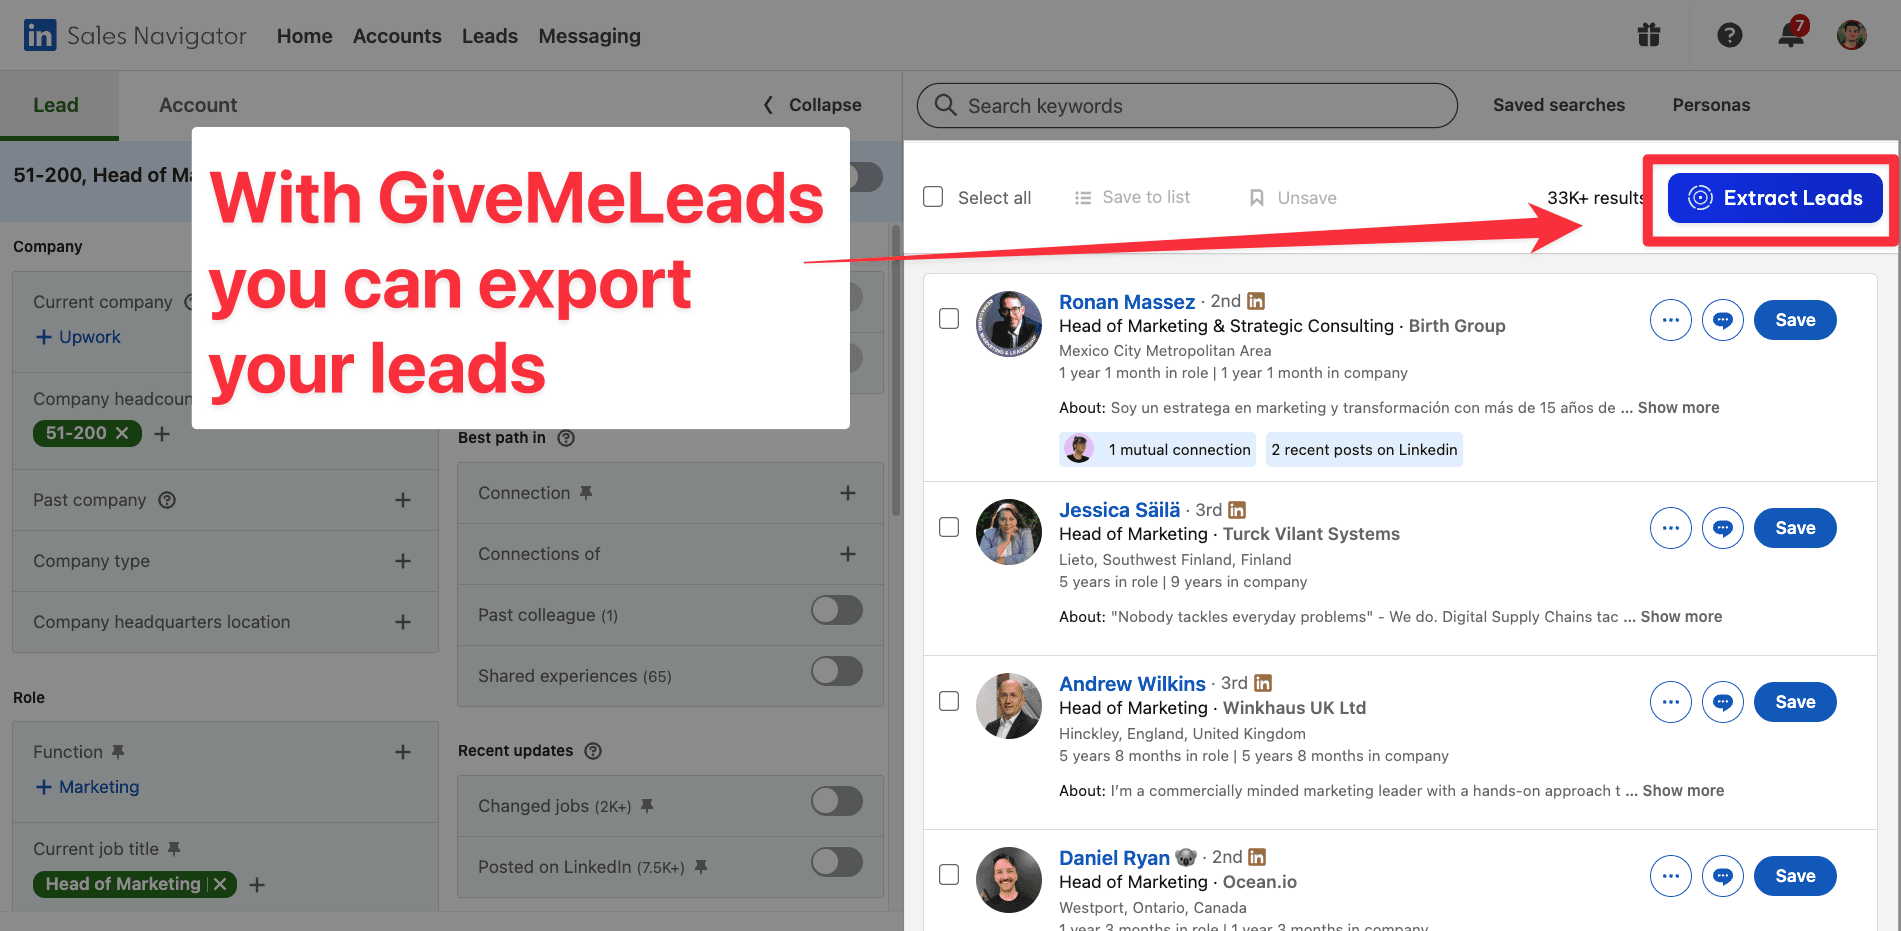
Task: Click the Search keywords input field
Action: tap(1185, 105)
